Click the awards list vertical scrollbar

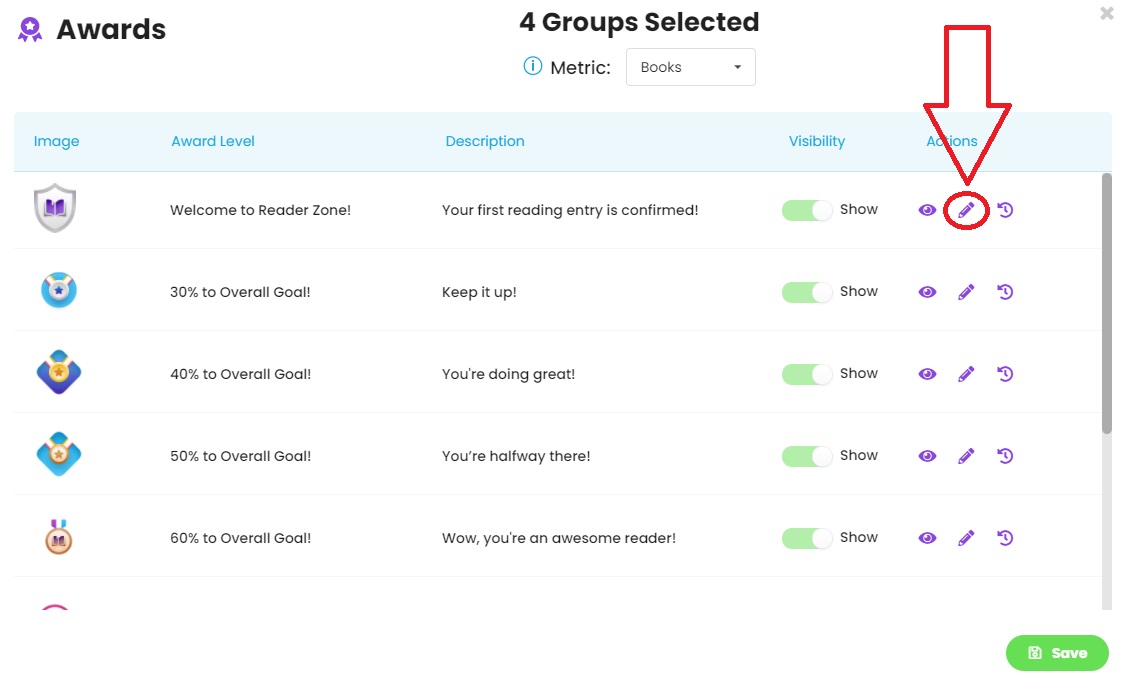1107,303
